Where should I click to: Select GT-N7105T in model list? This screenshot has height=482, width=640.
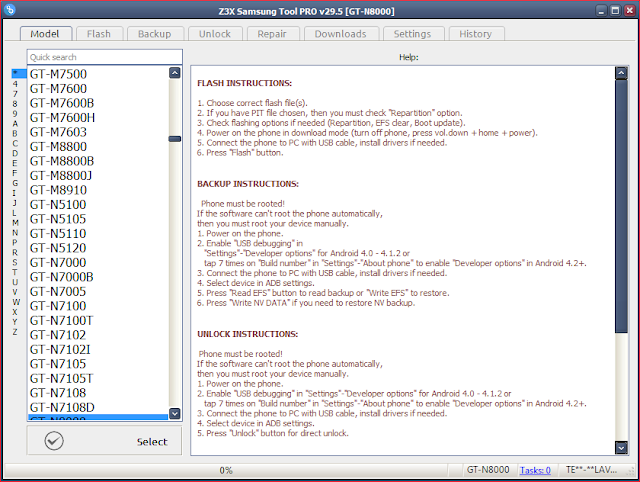tap(98, 378)
